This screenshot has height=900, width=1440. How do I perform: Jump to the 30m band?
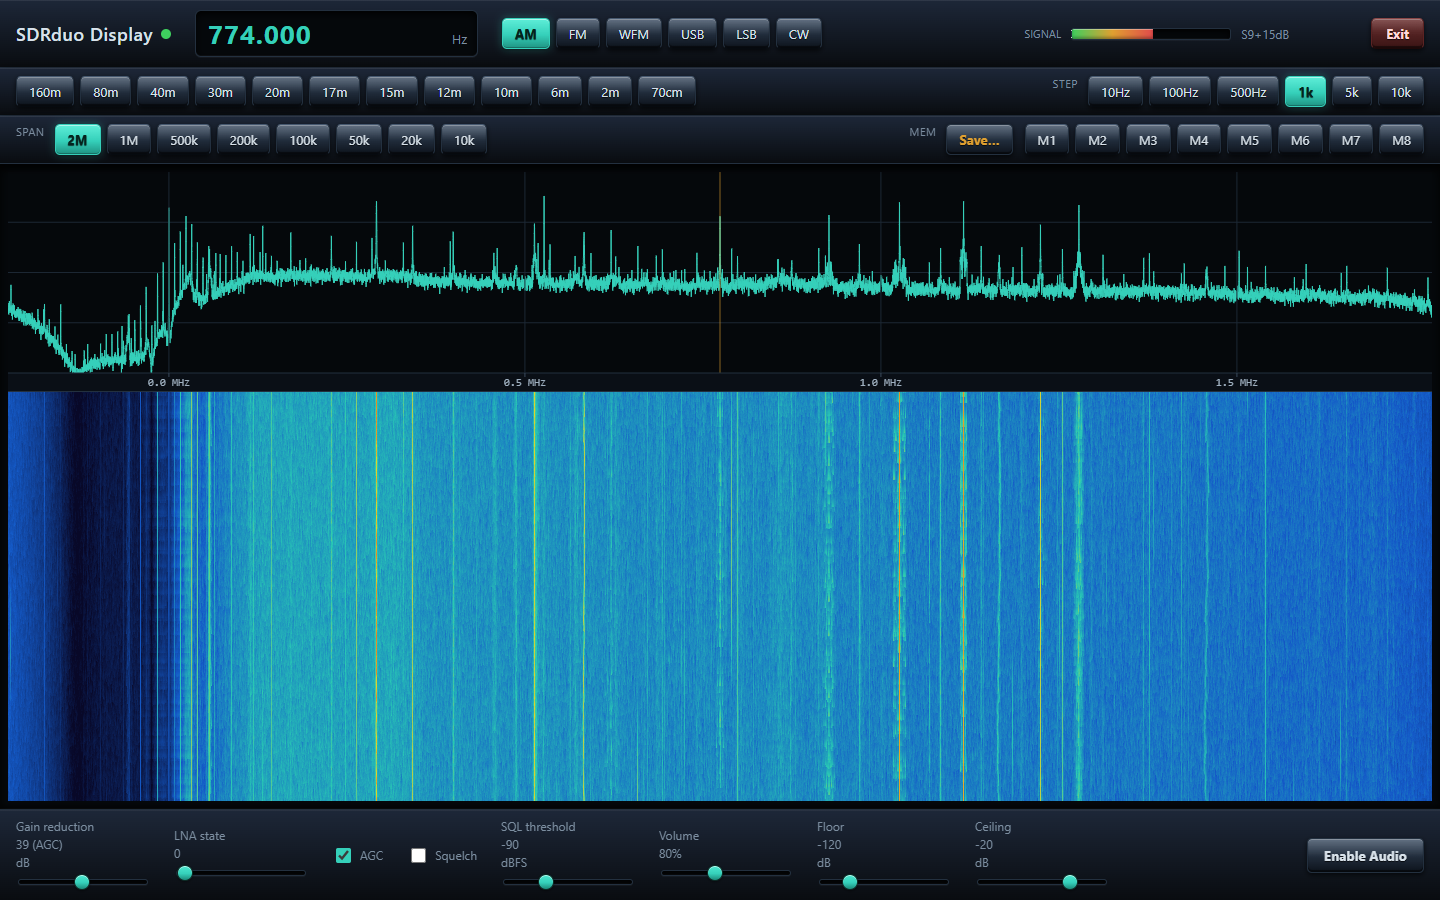220,92
